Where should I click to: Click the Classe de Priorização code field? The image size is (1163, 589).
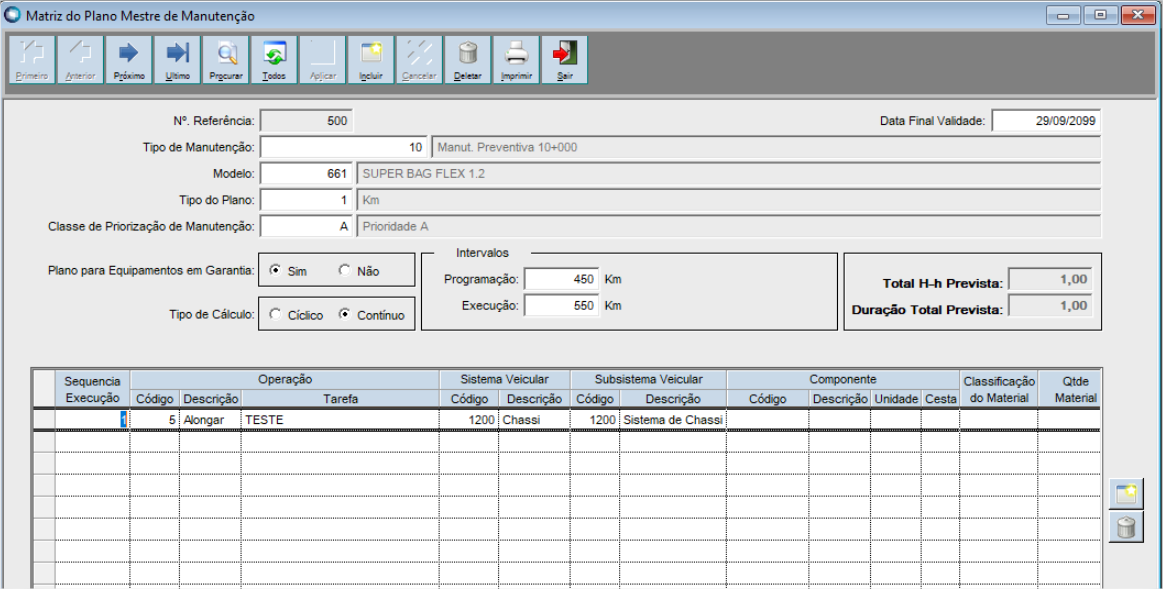tap(307, 226)
